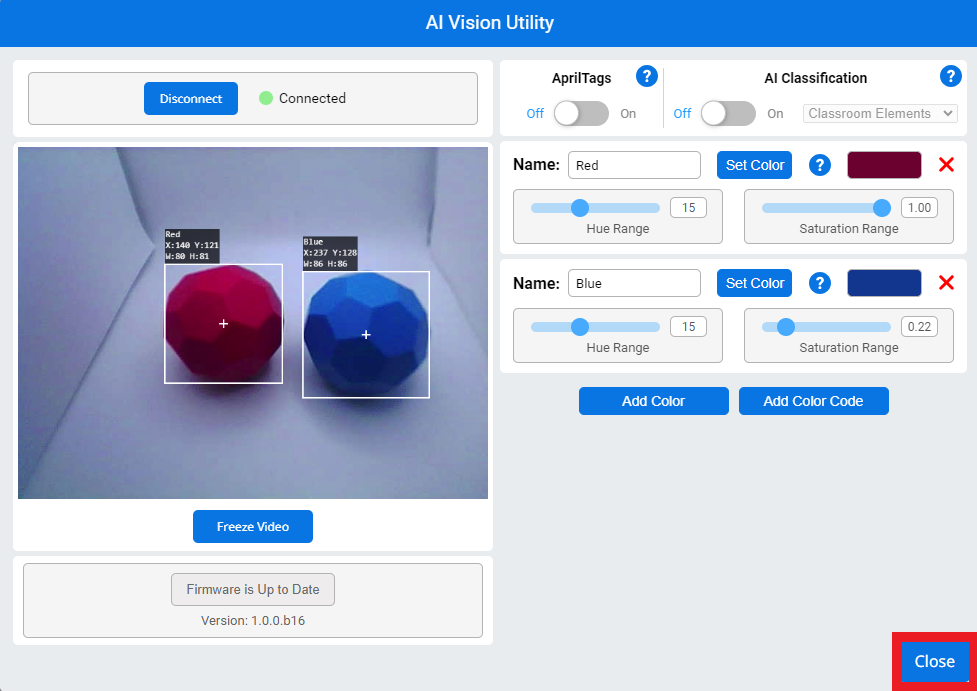Remove the Blue color entry
Image resolution: width=977 pixels, height=691 pixels.
(x=946, y=282)
